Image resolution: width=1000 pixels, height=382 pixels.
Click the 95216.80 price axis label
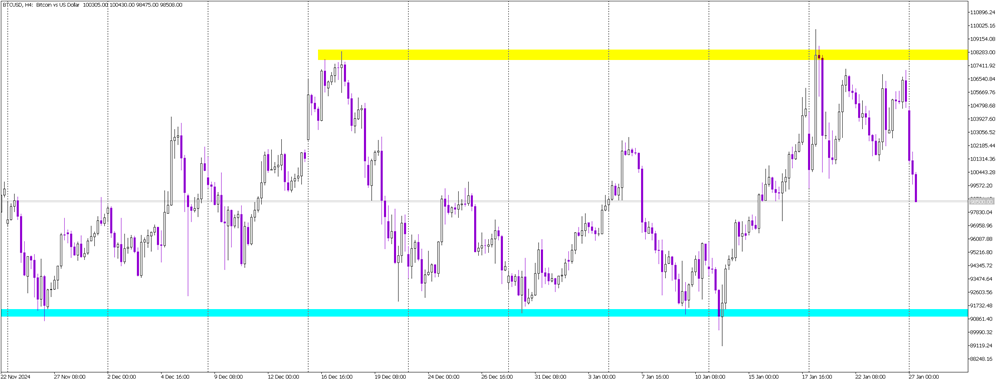pos(981,252)
